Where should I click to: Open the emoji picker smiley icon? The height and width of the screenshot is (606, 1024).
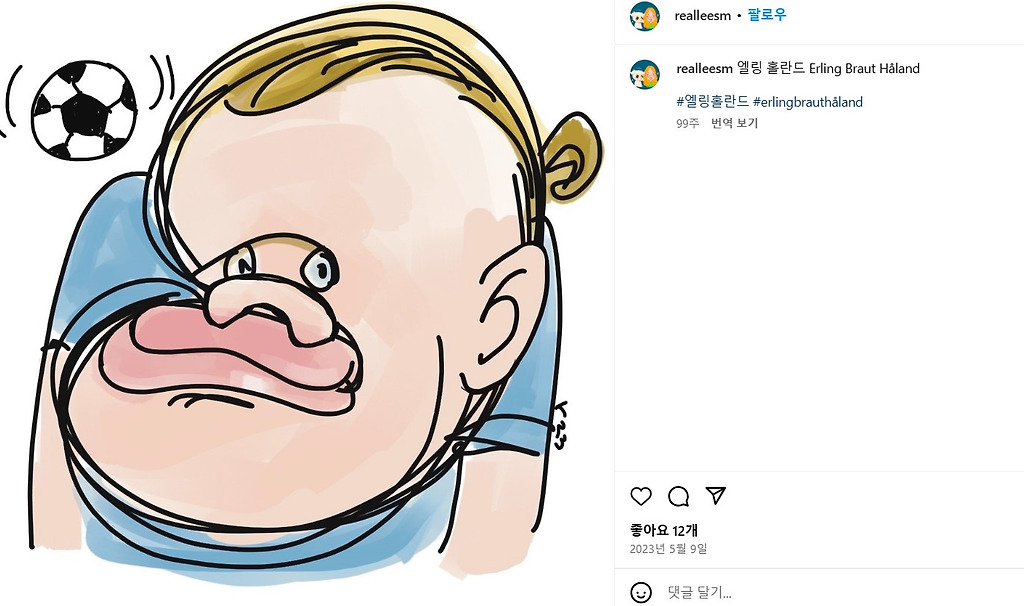coord(641,592)
